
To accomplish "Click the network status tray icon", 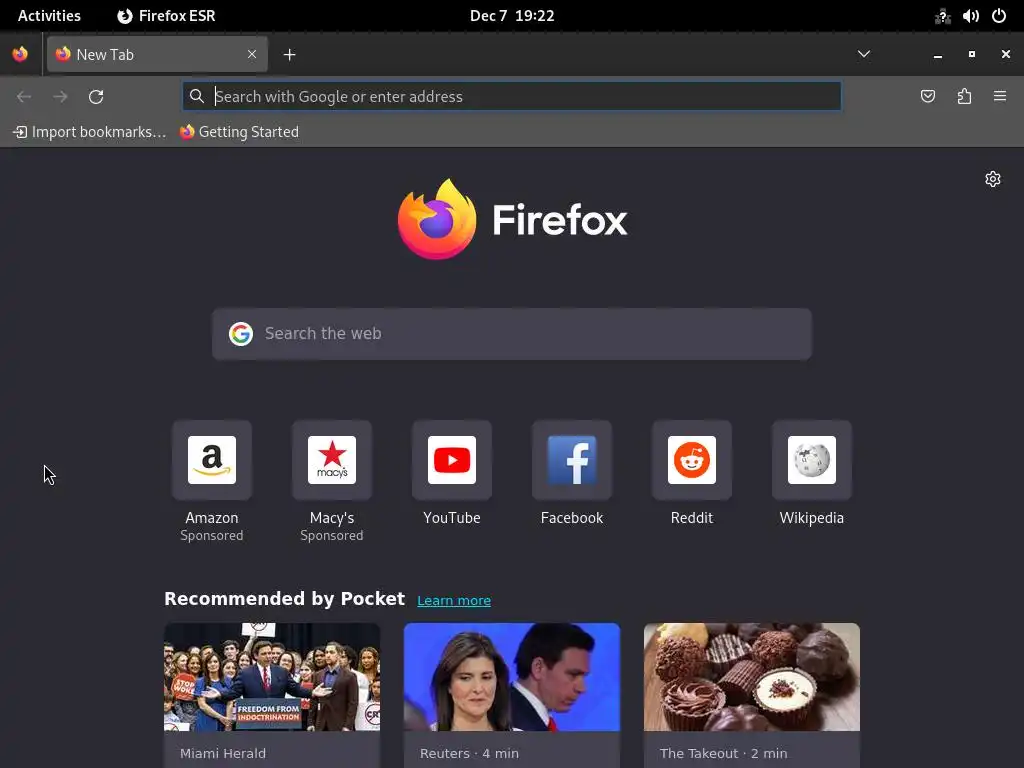I will (942, 16).
